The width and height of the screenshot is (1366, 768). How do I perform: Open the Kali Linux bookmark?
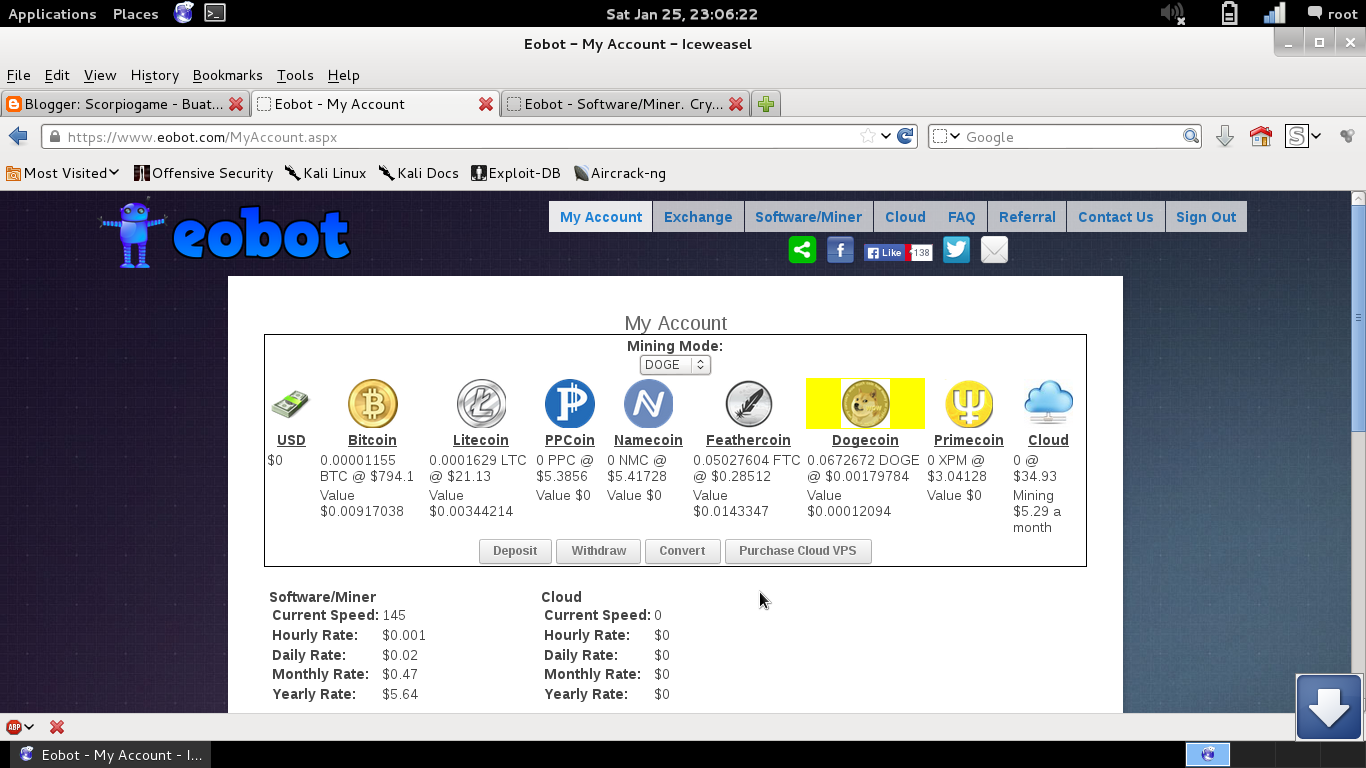tap(325, 173)
